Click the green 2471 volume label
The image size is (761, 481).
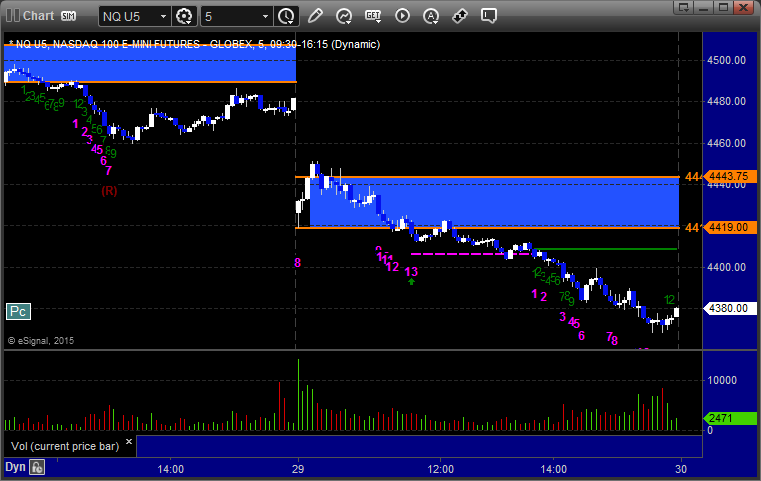(729, 418)
